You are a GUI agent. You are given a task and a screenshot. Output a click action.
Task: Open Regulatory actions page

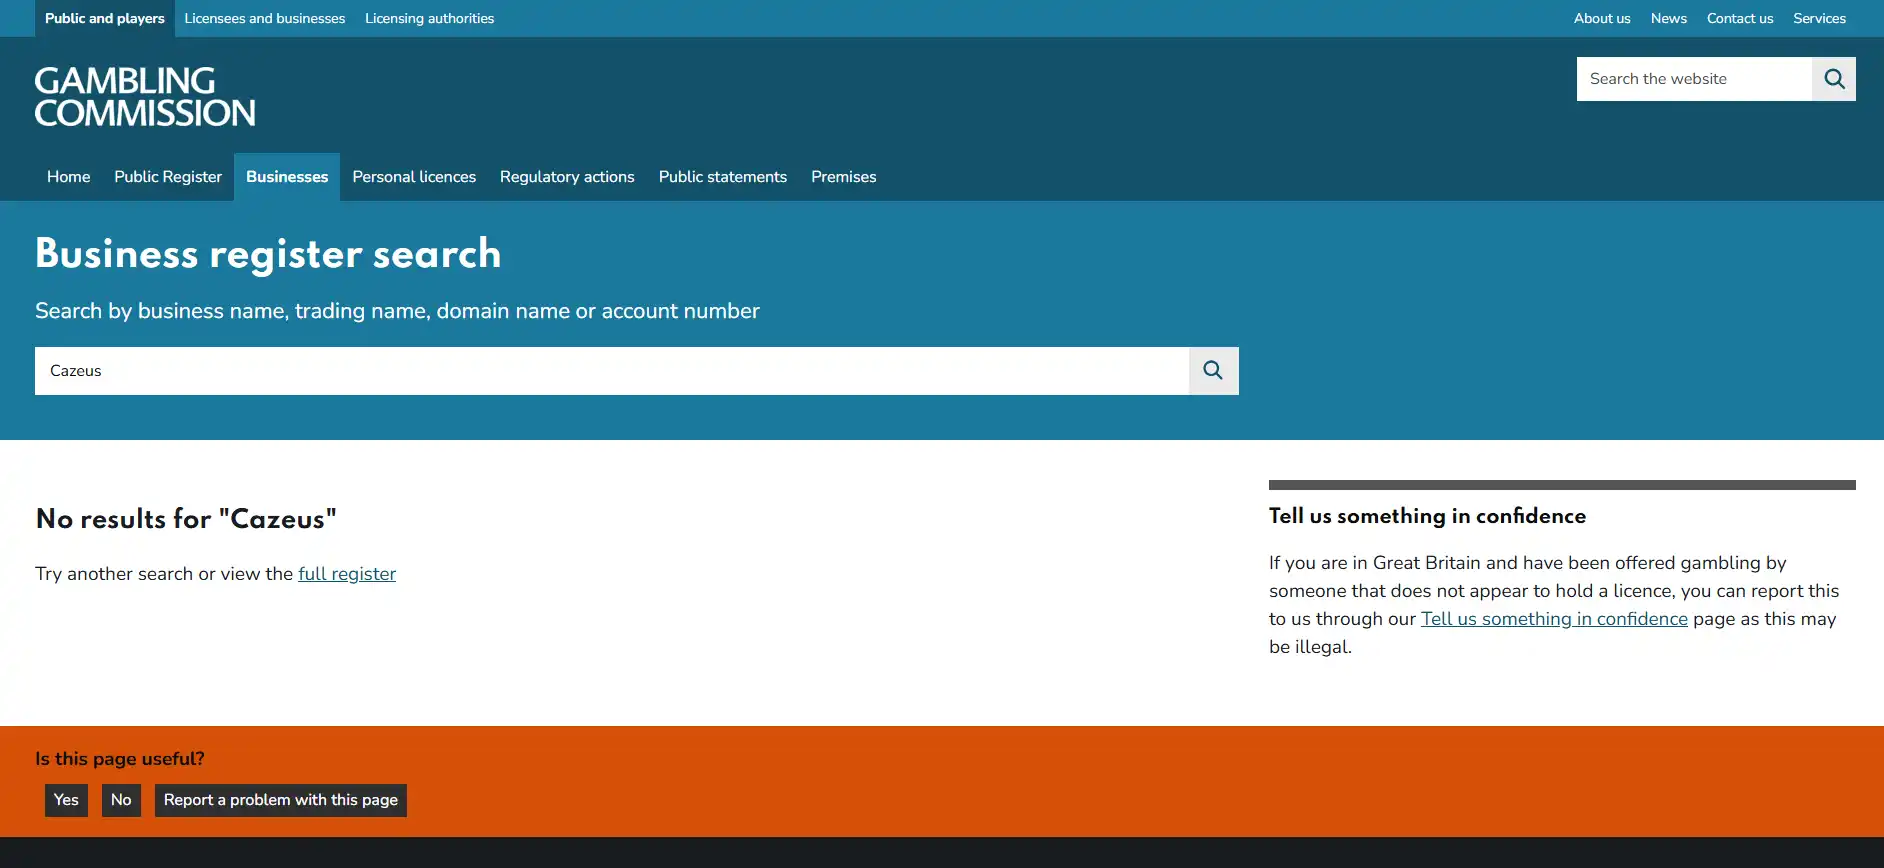click(x=567, y=177)
